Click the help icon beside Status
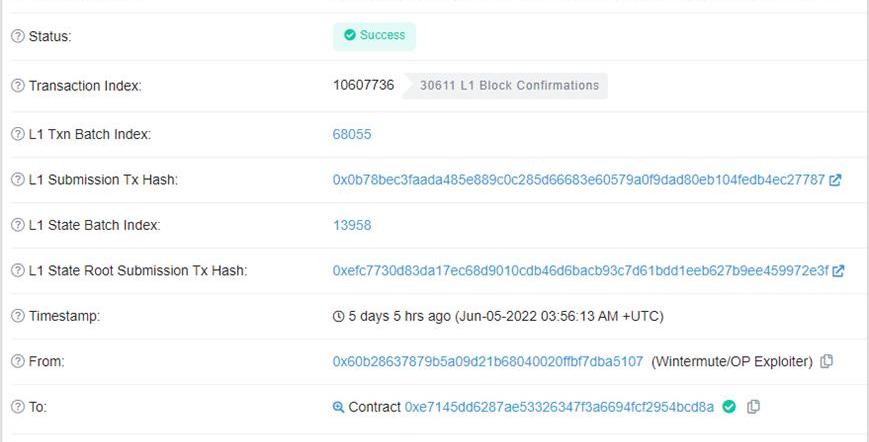 18,37
